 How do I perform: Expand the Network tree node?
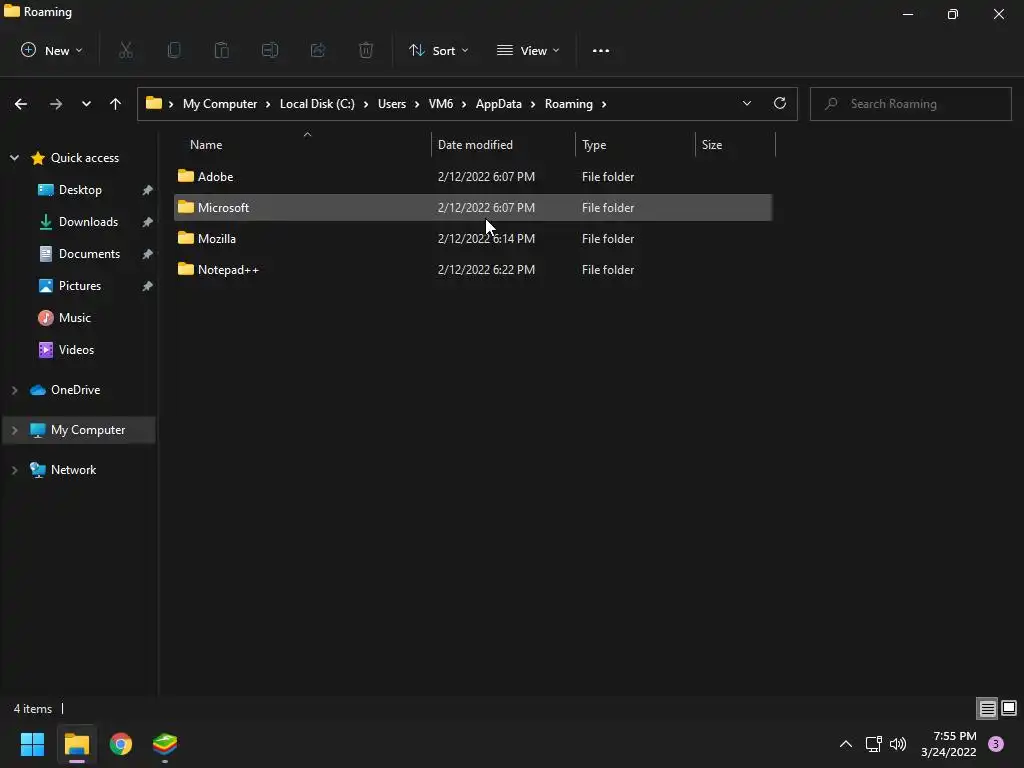pos(14,470)
